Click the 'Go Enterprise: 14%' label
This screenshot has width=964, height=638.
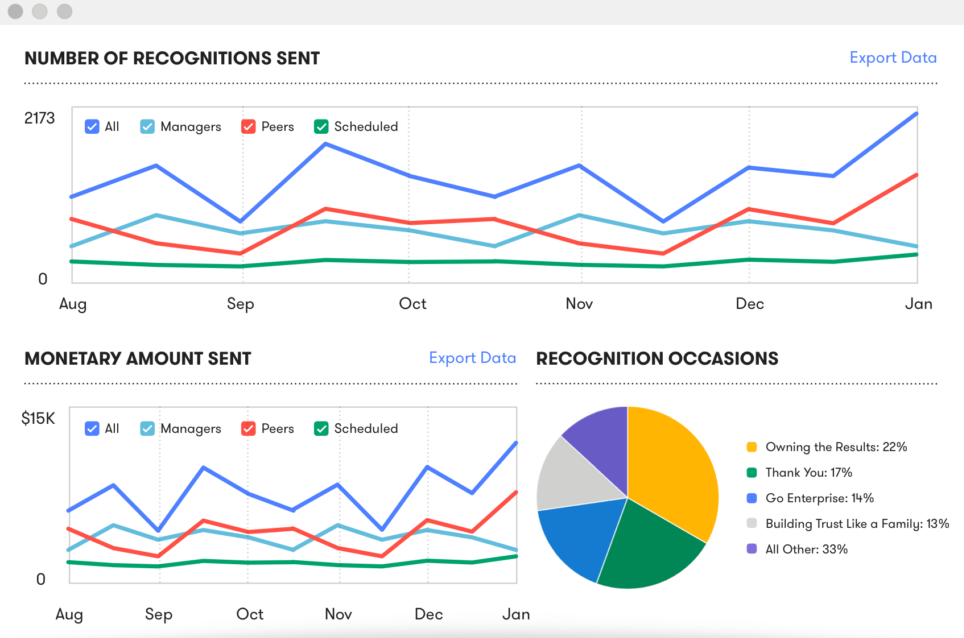(x=820, y=498)
